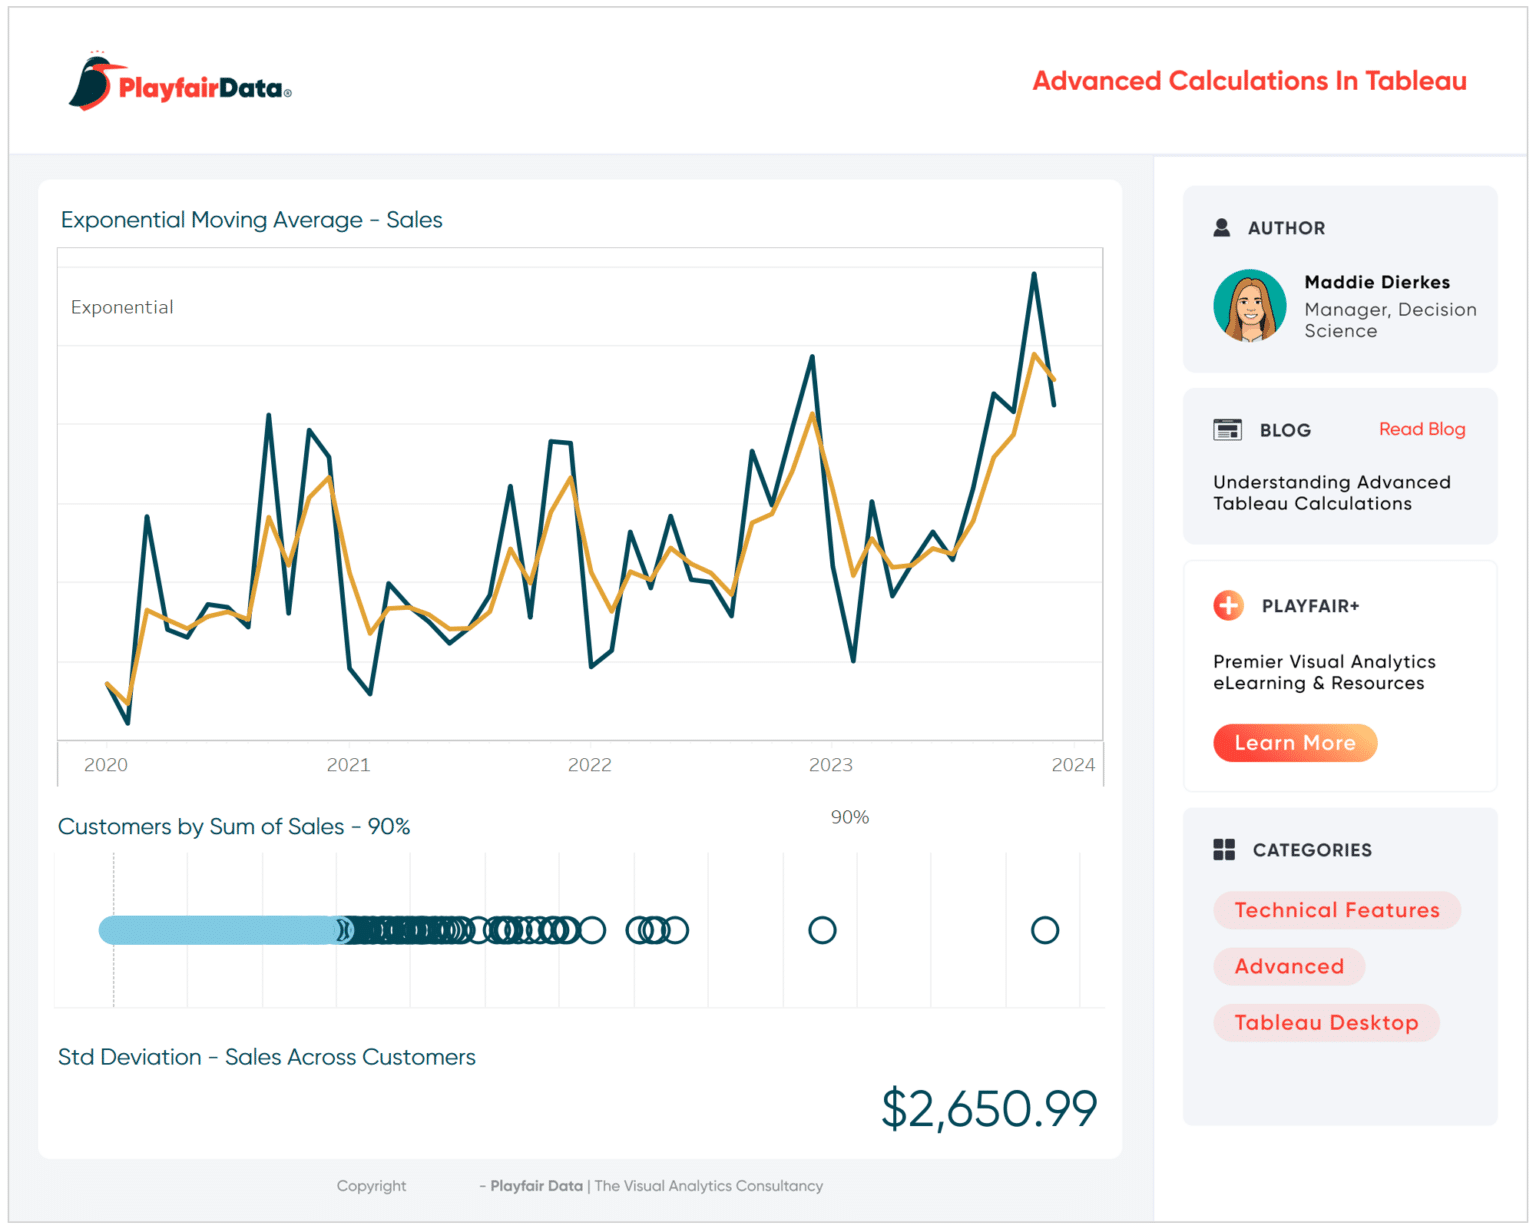Toggle the Technical Features category tag
This screenshot has width=1536, height=1229.
click(1336, 910)
